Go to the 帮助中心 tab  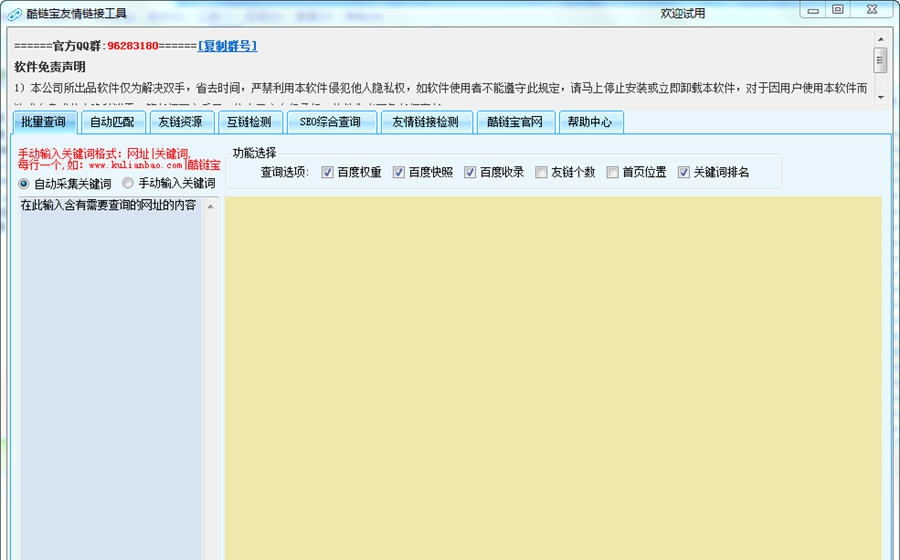[590, 122]
